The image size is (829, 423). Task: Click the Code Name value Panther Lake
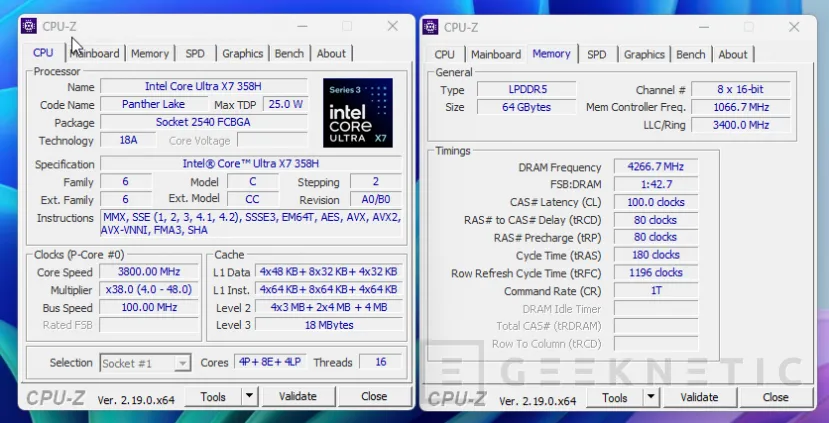click(x=153, y=104)
